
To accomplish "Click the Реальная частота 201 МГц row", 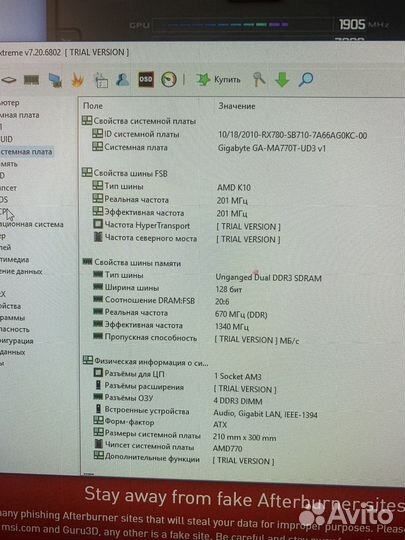I will (x=170, y=200).
